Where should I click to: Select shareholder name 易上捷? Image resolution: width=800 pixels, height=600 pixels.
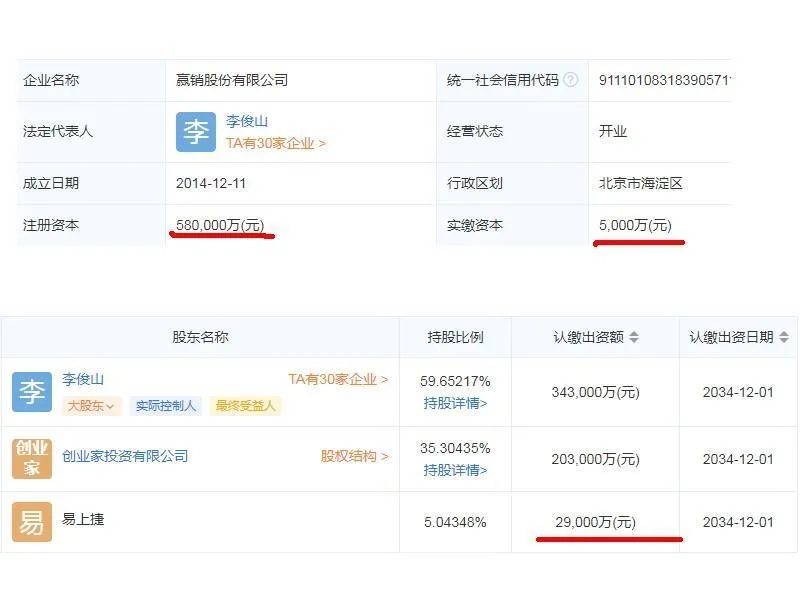point(83,519)
